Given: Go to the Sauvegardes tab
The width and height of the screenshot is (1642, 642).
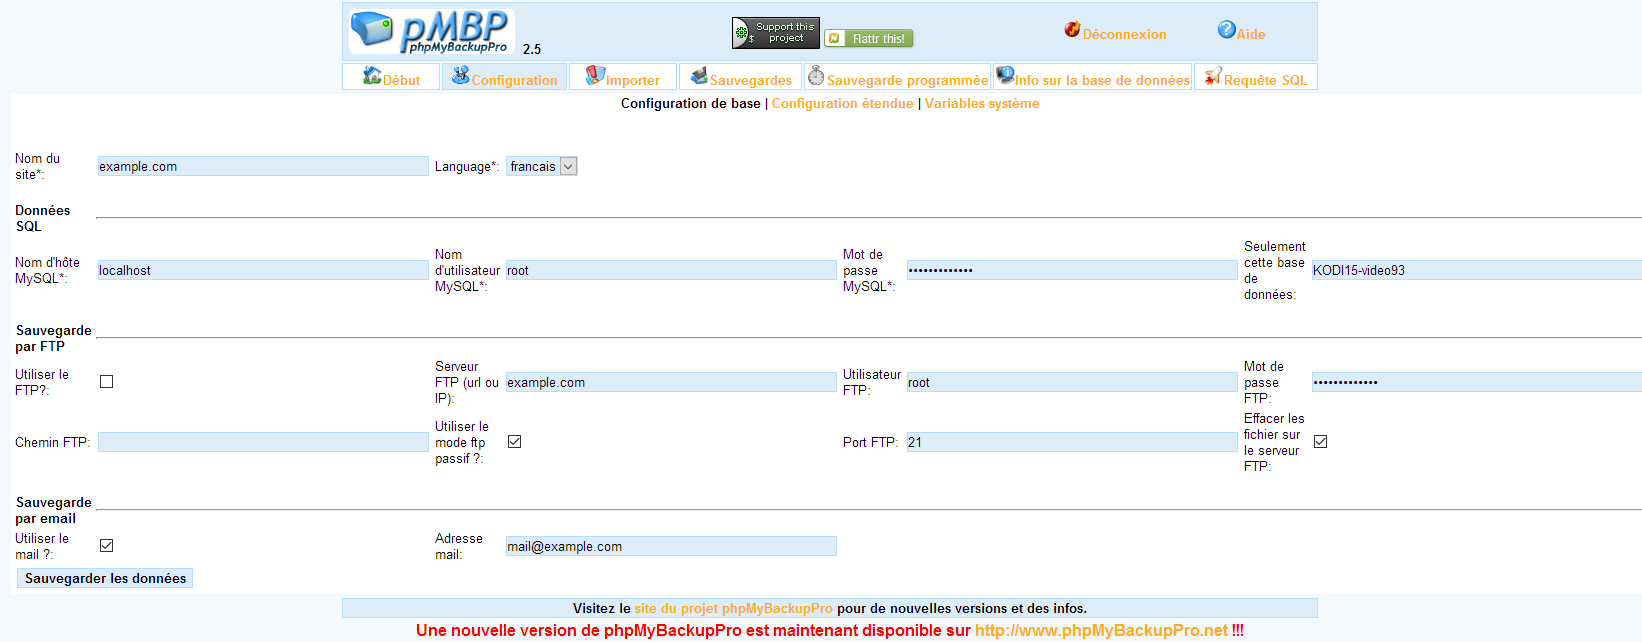Looking at the screenshot, I should tap(741, 77).
